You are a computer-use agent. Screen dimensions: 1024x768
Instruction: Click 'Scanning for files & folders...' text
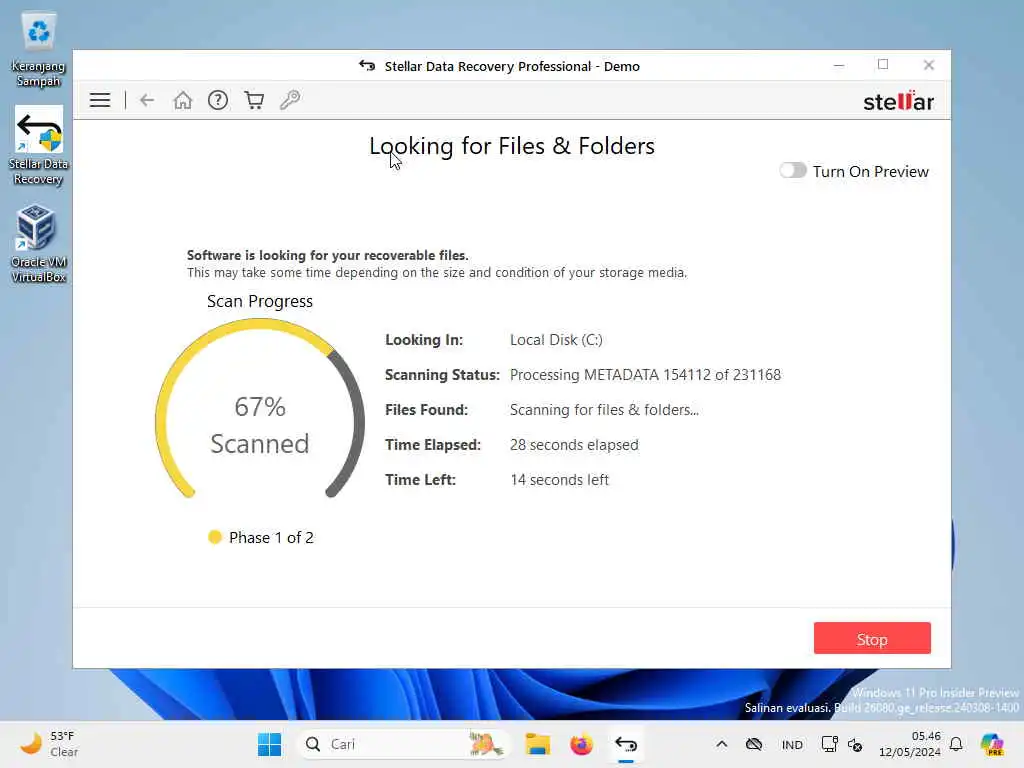coord(604,409)
